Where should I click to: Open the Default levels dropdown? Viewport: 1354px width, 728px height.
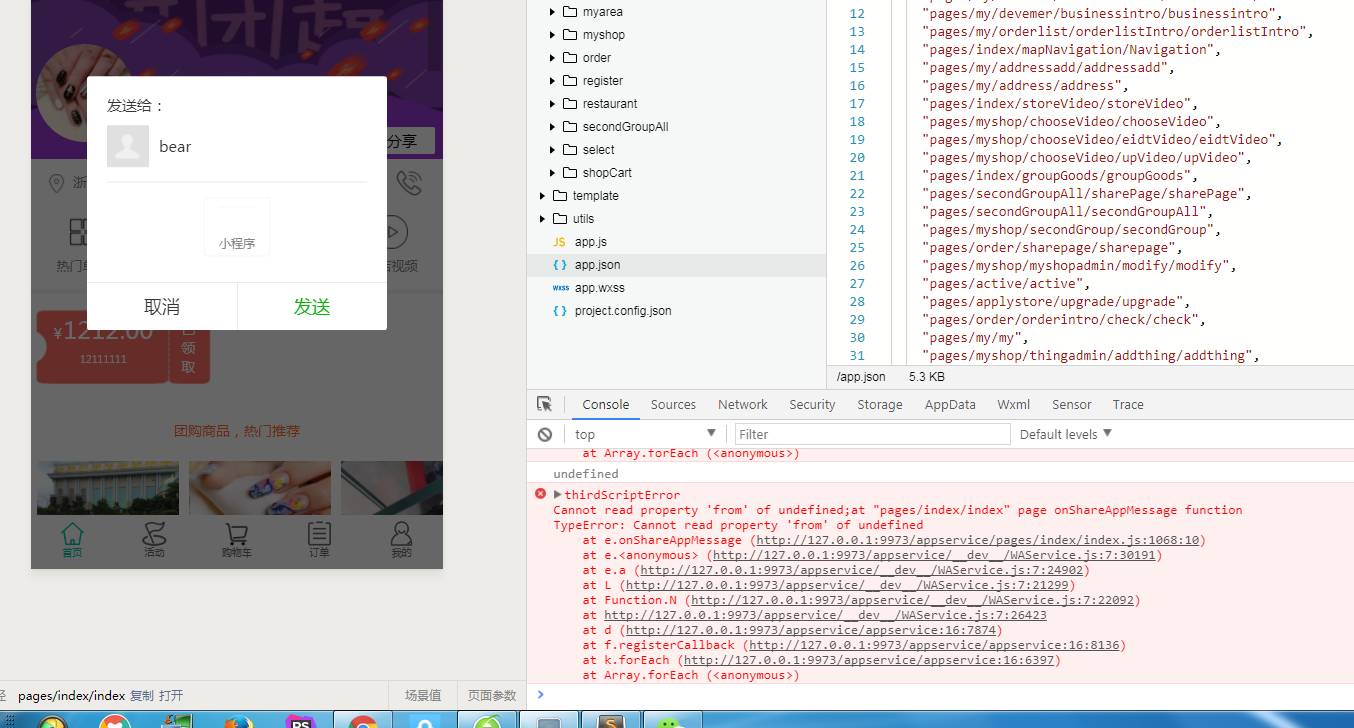(x=1066, y=434)
